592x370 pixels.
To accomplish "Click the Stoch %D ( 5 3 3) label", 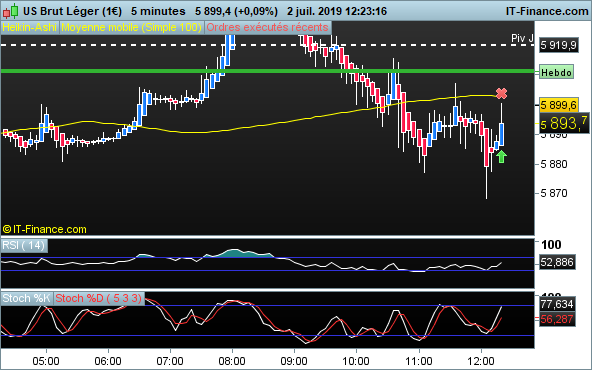I will [x=99, y=298].
